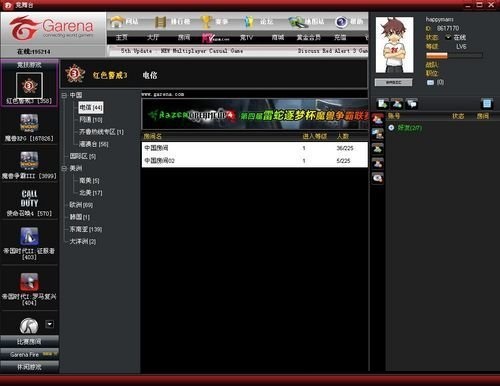Expand the friends group (2/7)

(x=391, y=128)
